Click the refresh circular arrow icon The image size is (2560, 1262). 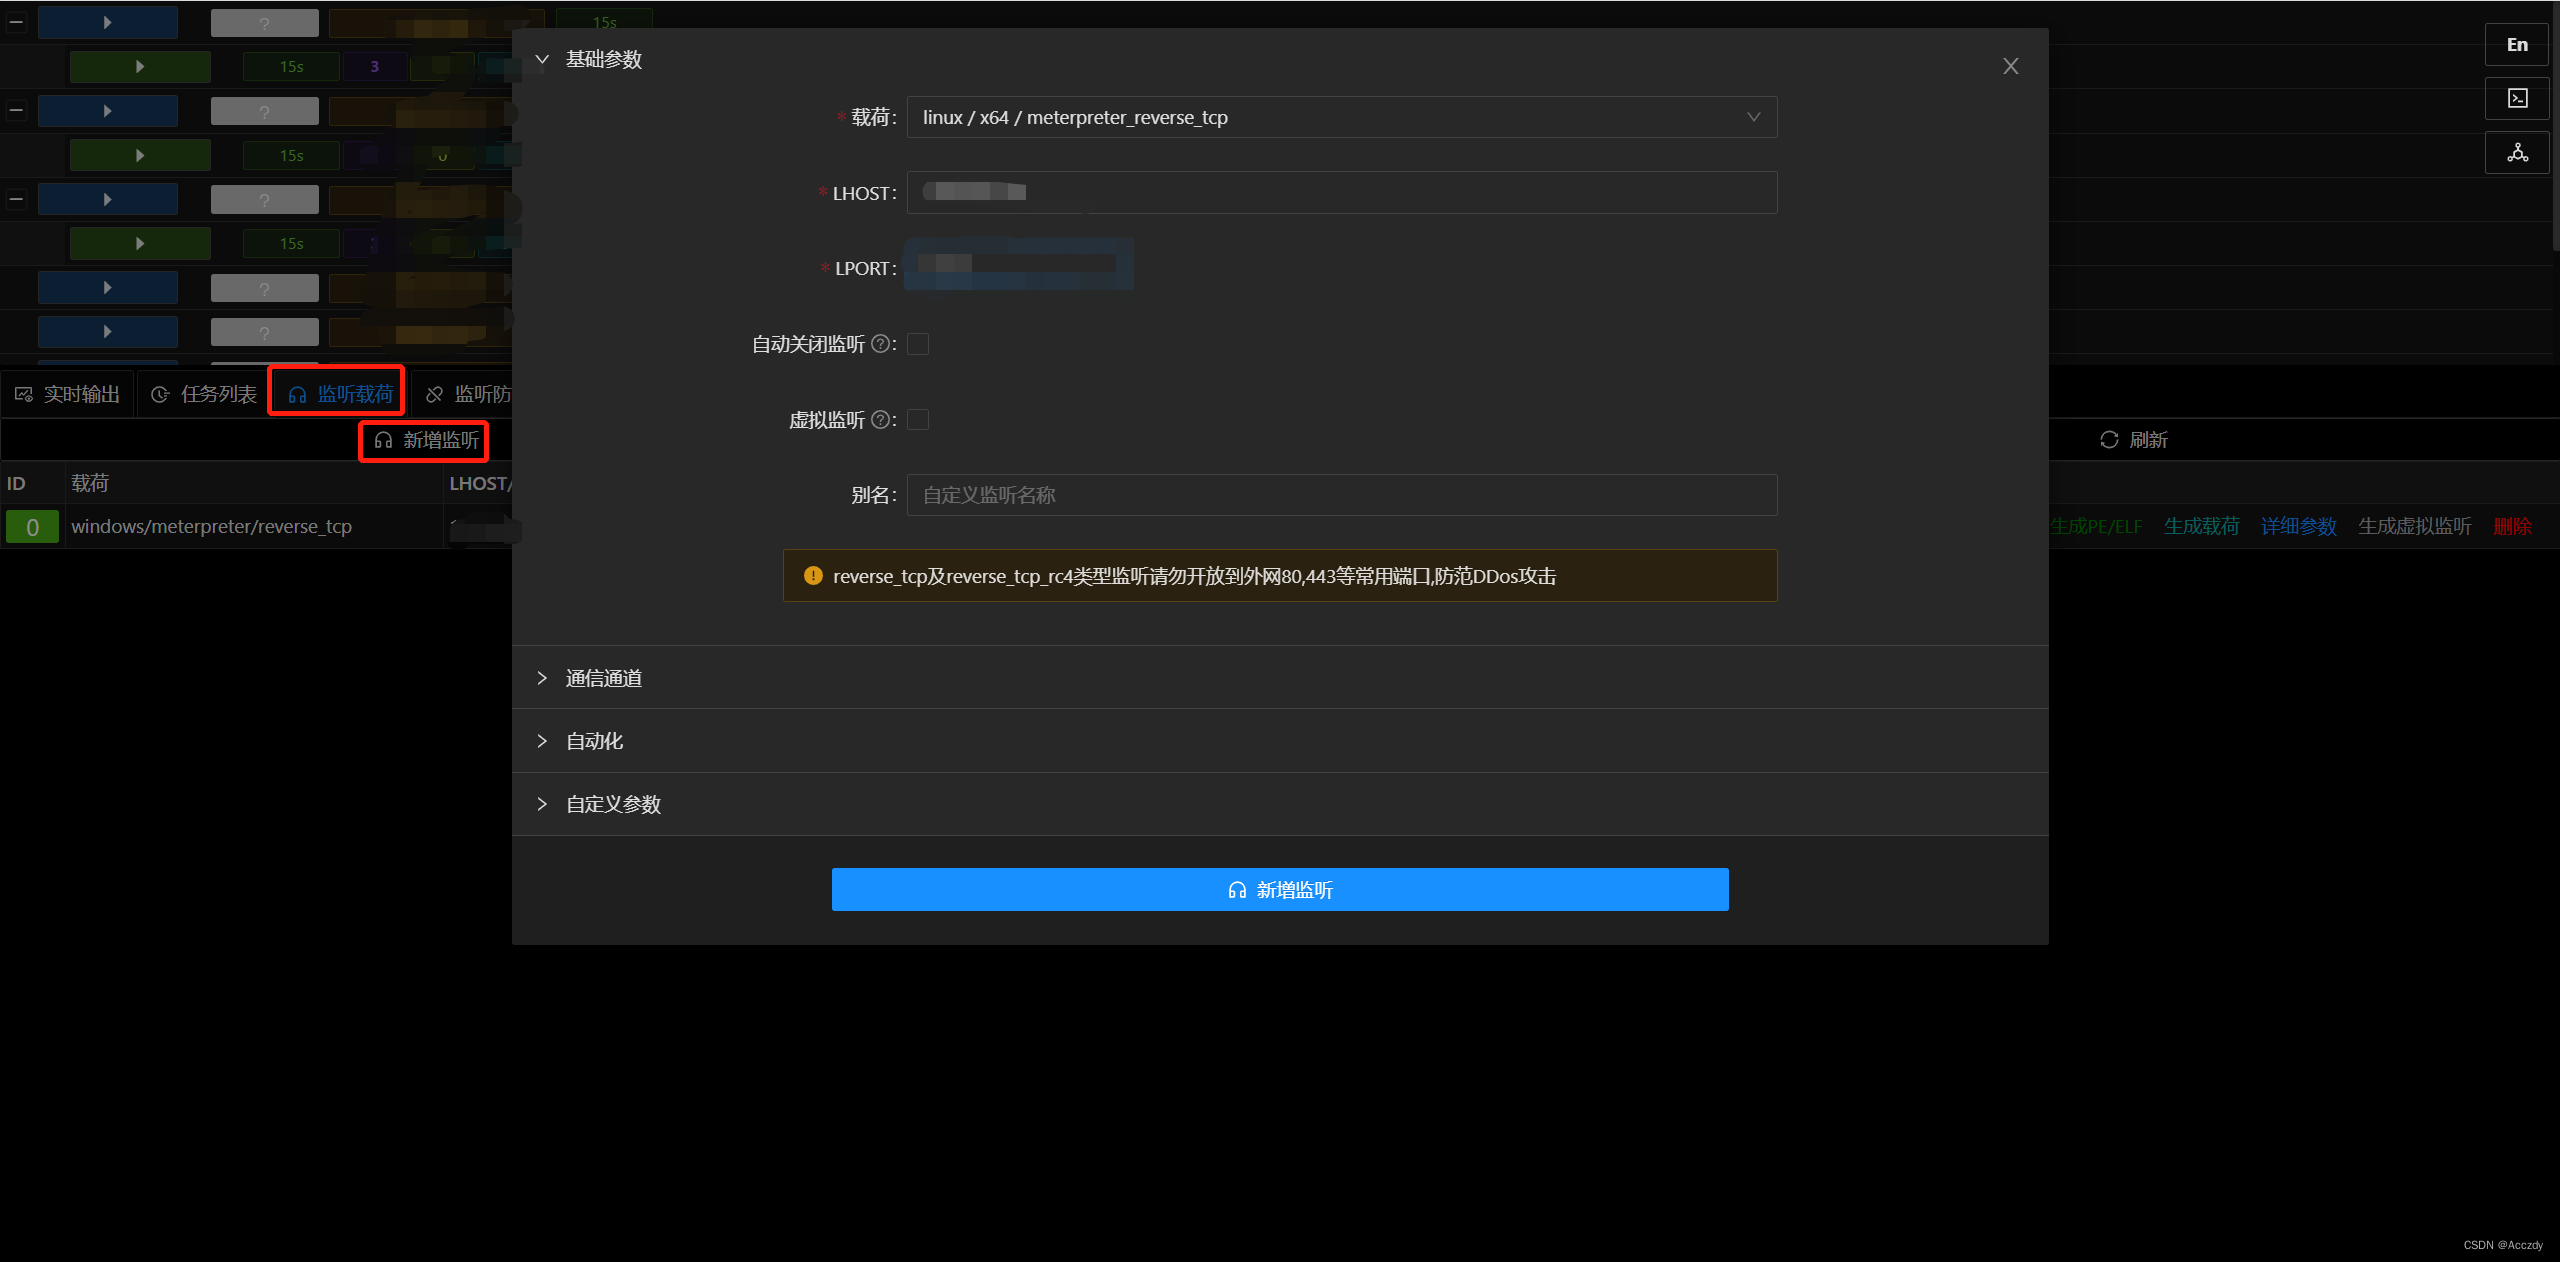click(x=2109, y=440)
